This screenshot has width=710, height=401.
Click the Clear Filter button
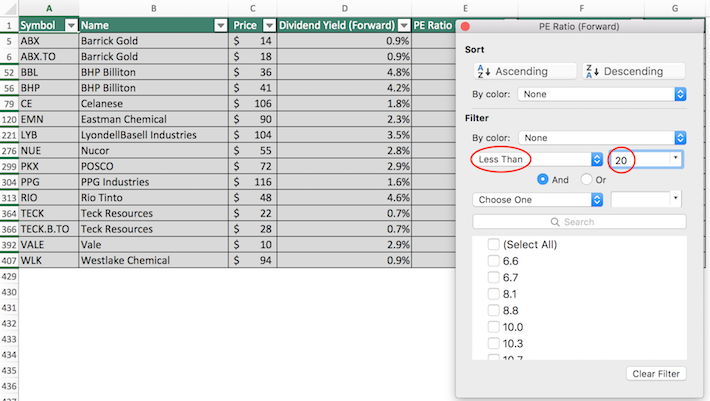(x=656, y=374)
